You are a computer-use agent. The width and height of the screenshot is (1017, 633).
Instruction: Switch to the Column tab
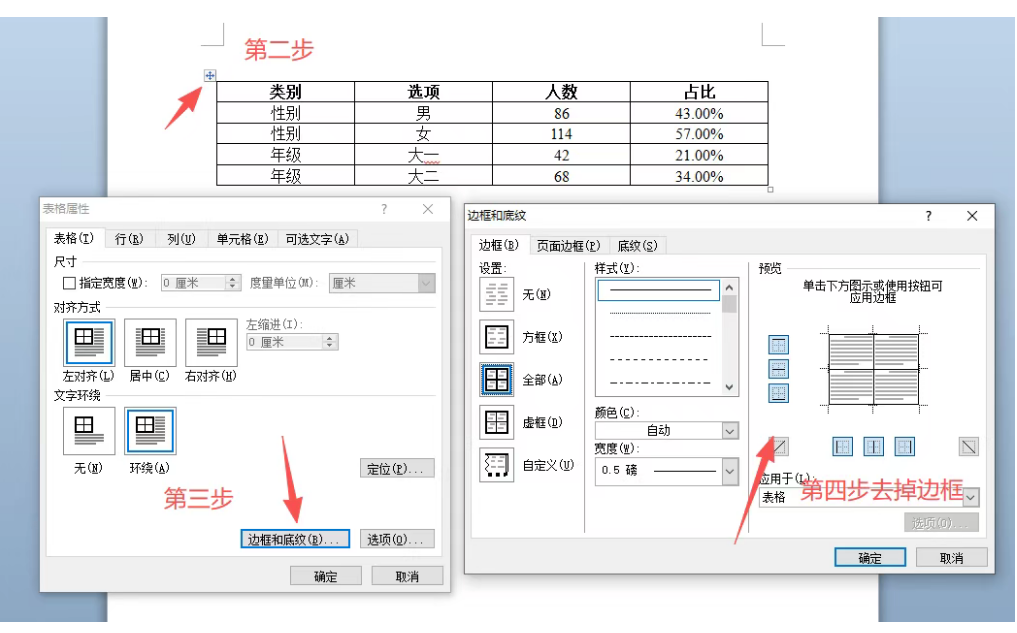click(x=181, y=239)
